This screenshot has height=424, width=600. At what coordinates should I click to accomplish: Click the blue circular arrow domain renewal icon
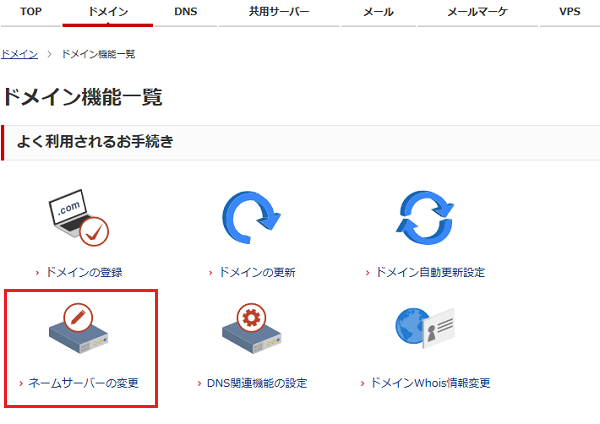pos(251,218)
